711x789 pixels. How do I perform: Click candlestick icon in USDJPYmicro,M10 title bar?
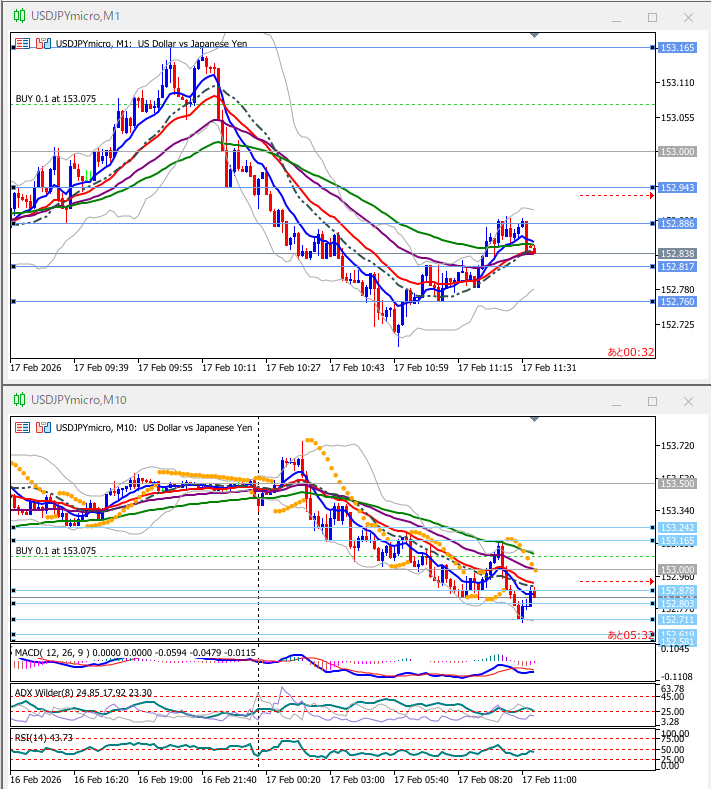coord(17,400)
